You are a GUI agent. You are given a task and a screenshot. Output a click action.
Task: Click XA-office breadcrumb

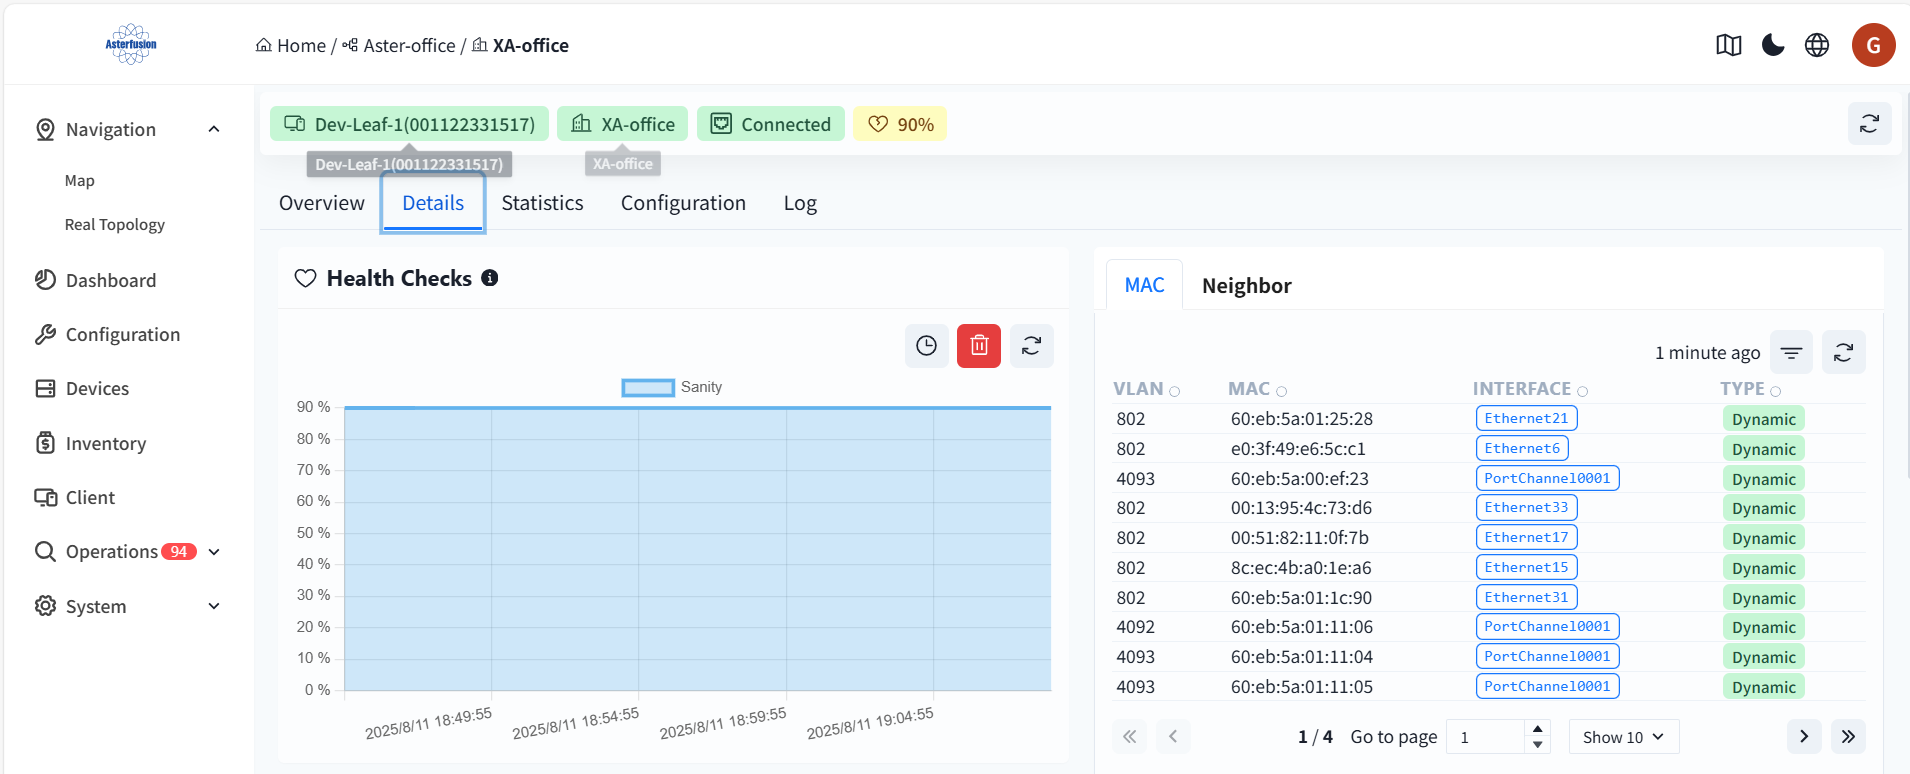pyautogui.click(x=520, y=45)
